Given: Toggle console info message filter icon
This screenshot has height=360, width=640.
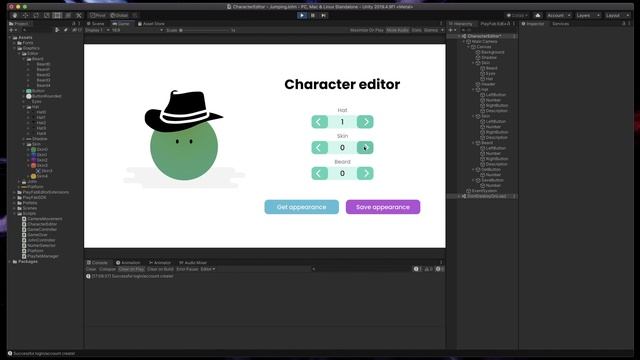Looking at the screenshot, I should coord(418,269).
